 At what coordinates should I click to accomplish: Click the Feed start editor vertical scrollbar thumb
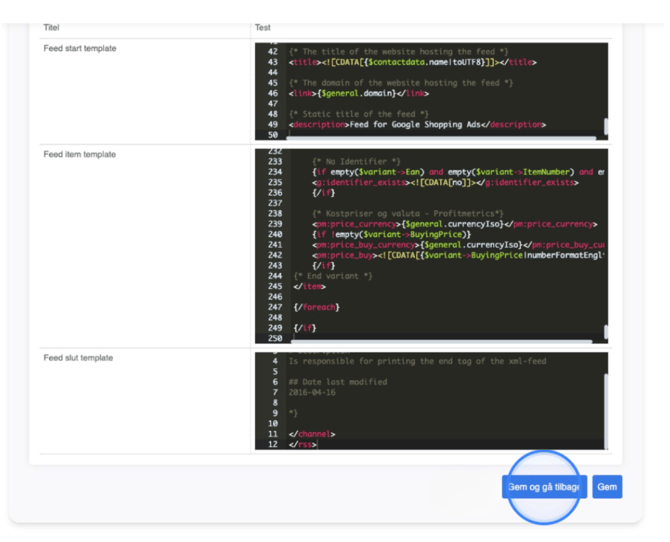[x=606, y=127]
